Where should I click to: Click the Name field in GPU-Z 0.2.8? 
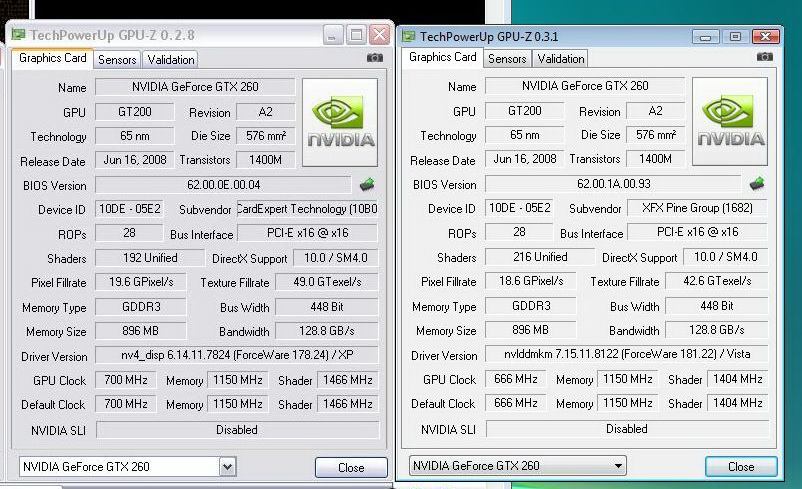click(x=195, y=86)
